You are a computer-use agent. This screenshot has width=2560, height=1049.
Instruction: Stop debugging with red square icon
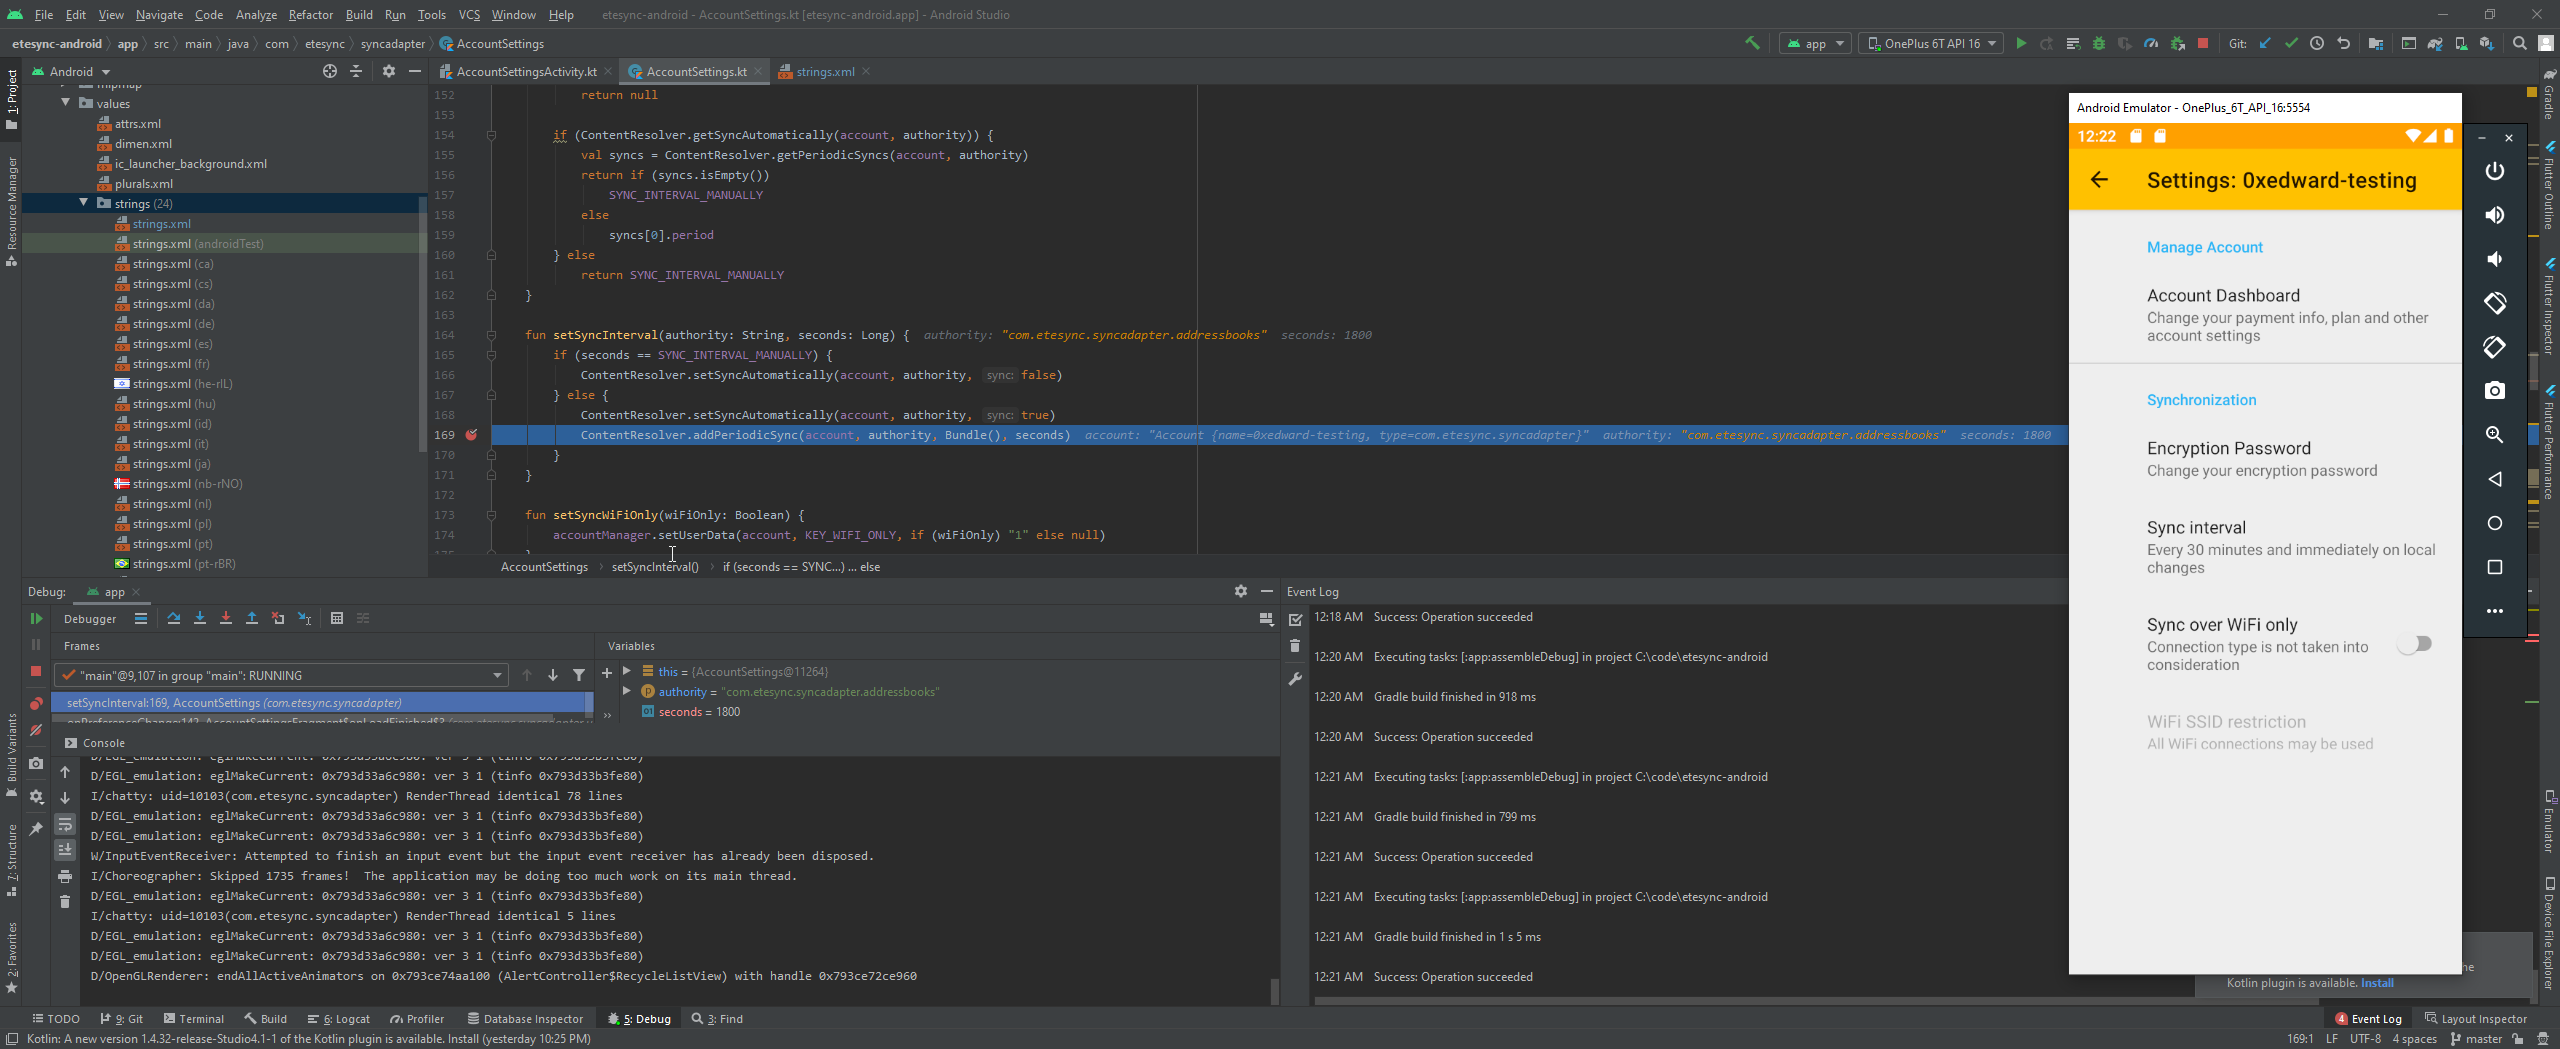click(x=36, y=671)
